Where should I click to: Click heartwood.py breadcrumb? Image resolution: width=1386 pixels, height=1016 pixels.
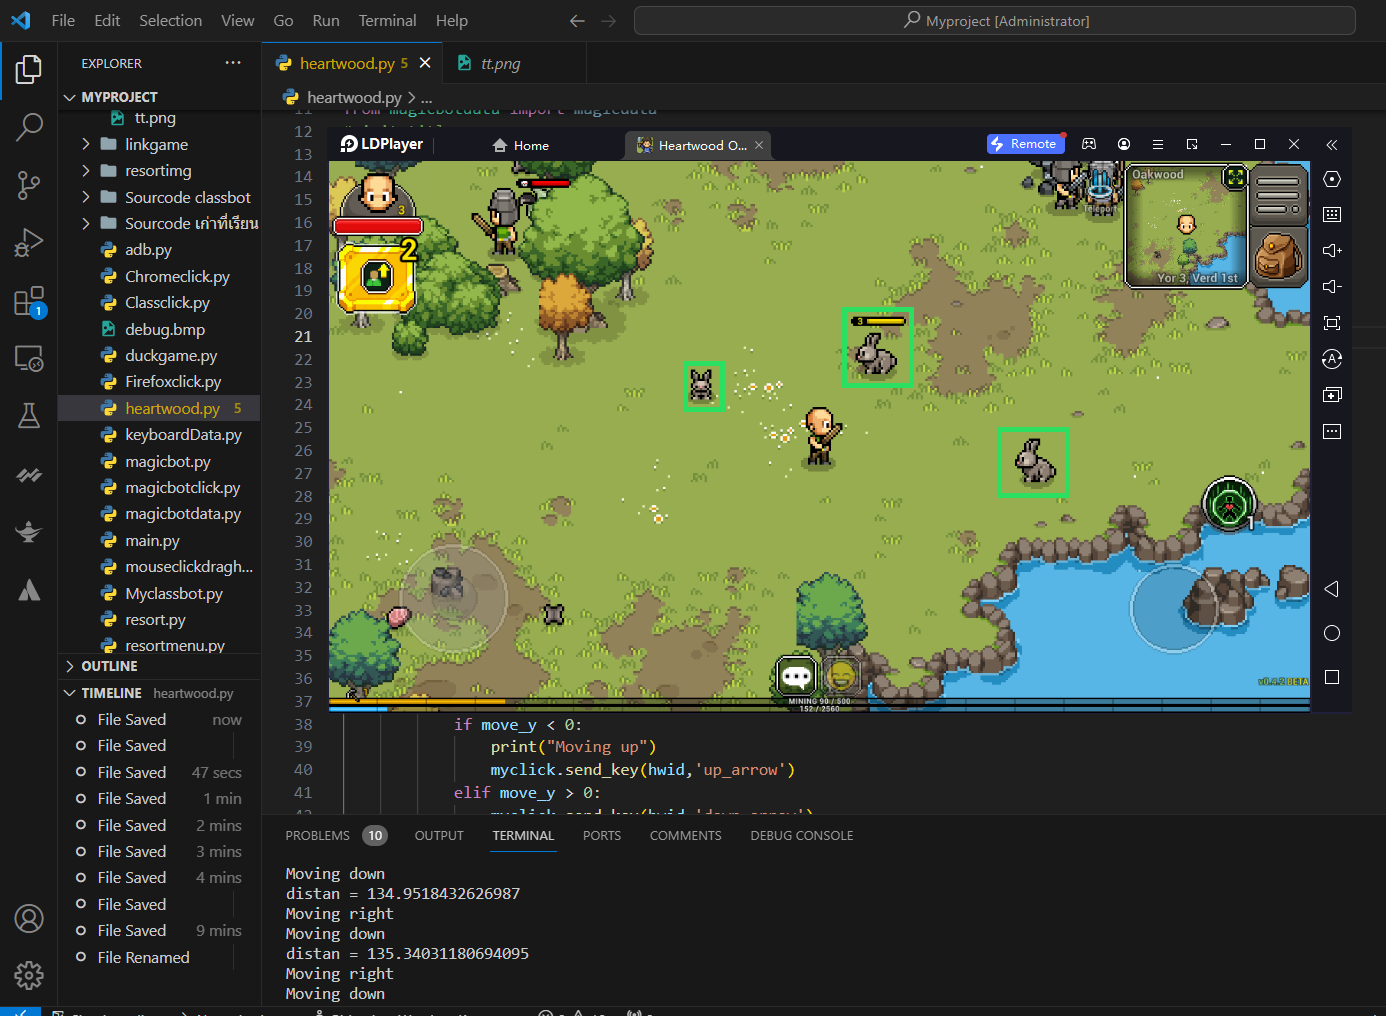tap(354, 97)
